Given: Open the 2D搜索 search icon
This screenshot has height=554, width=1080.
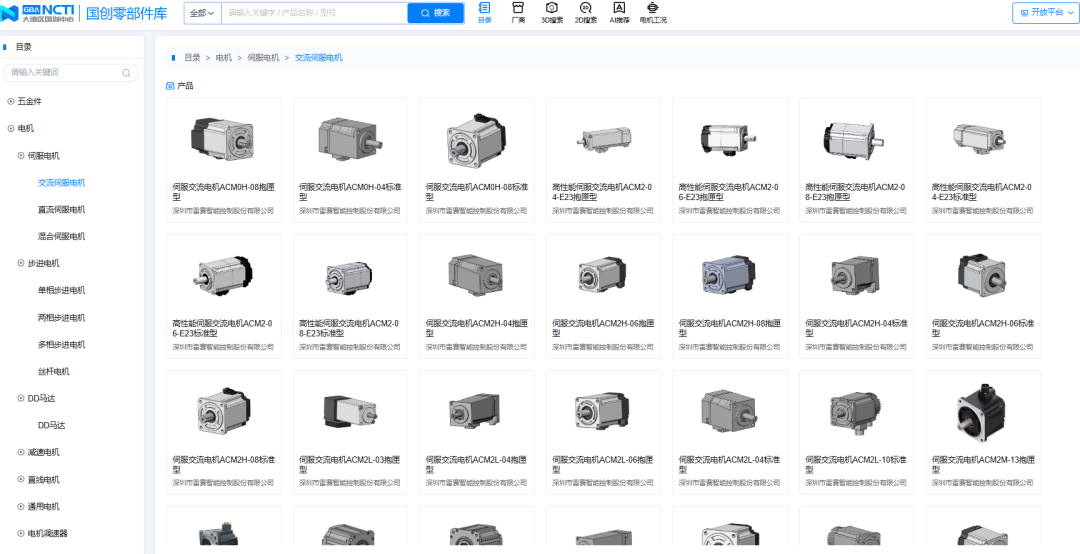Looking at the screenshot, I should pos(585,12).
